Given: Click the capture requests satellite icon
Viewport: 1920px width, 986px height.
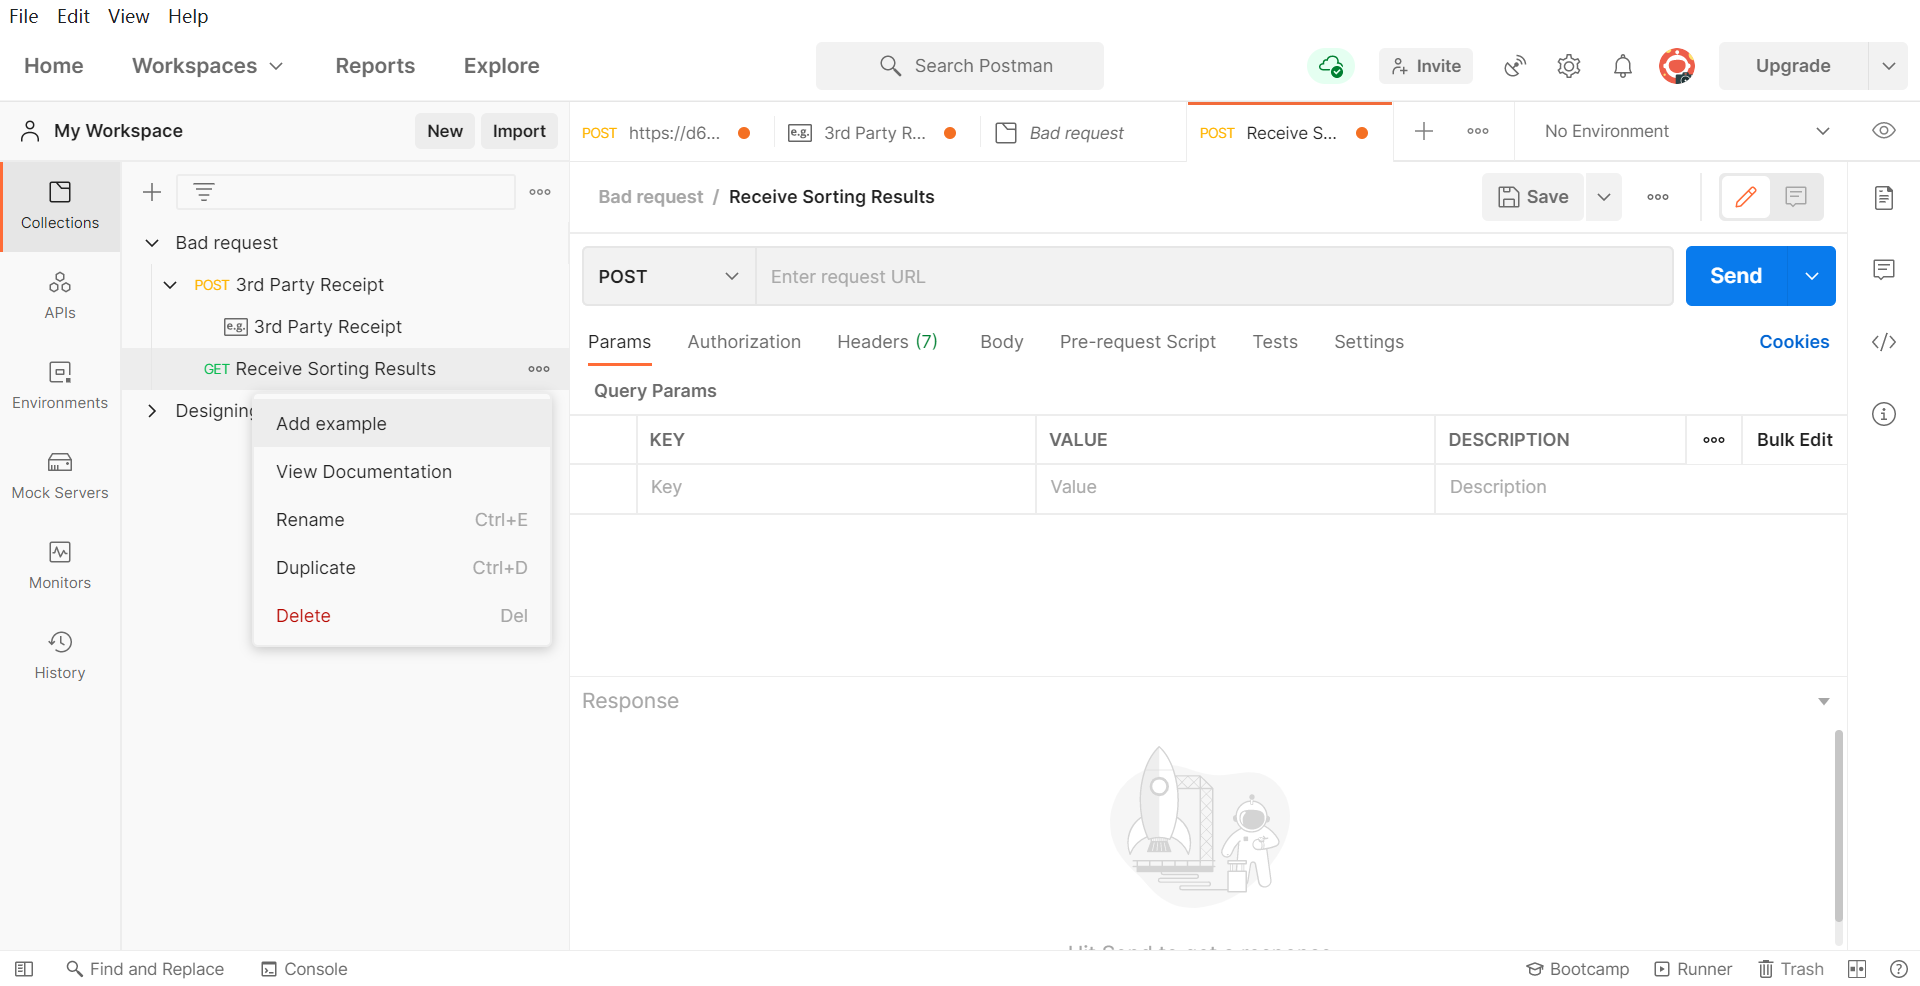Looking at the screenshot, I should pyautogui.click(x=1515, y=66).
